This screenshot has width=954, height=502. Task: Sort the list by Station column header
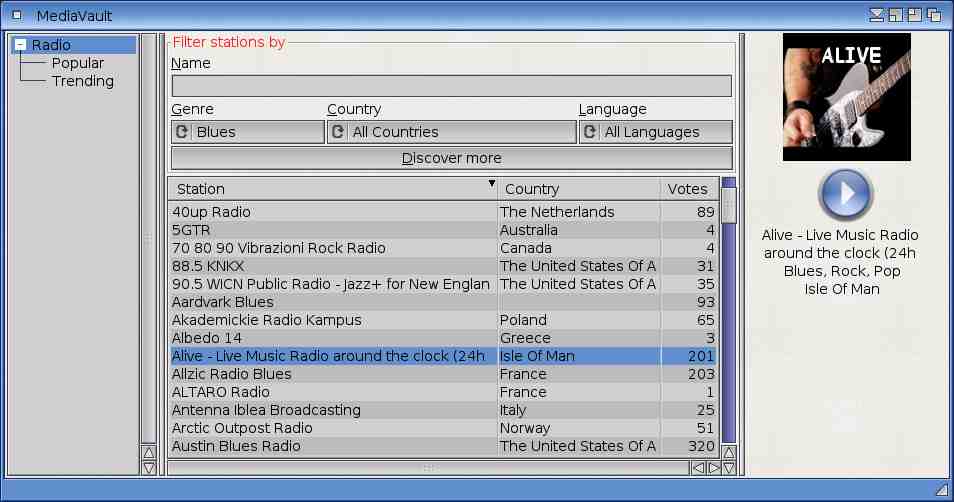coord(330,189)
